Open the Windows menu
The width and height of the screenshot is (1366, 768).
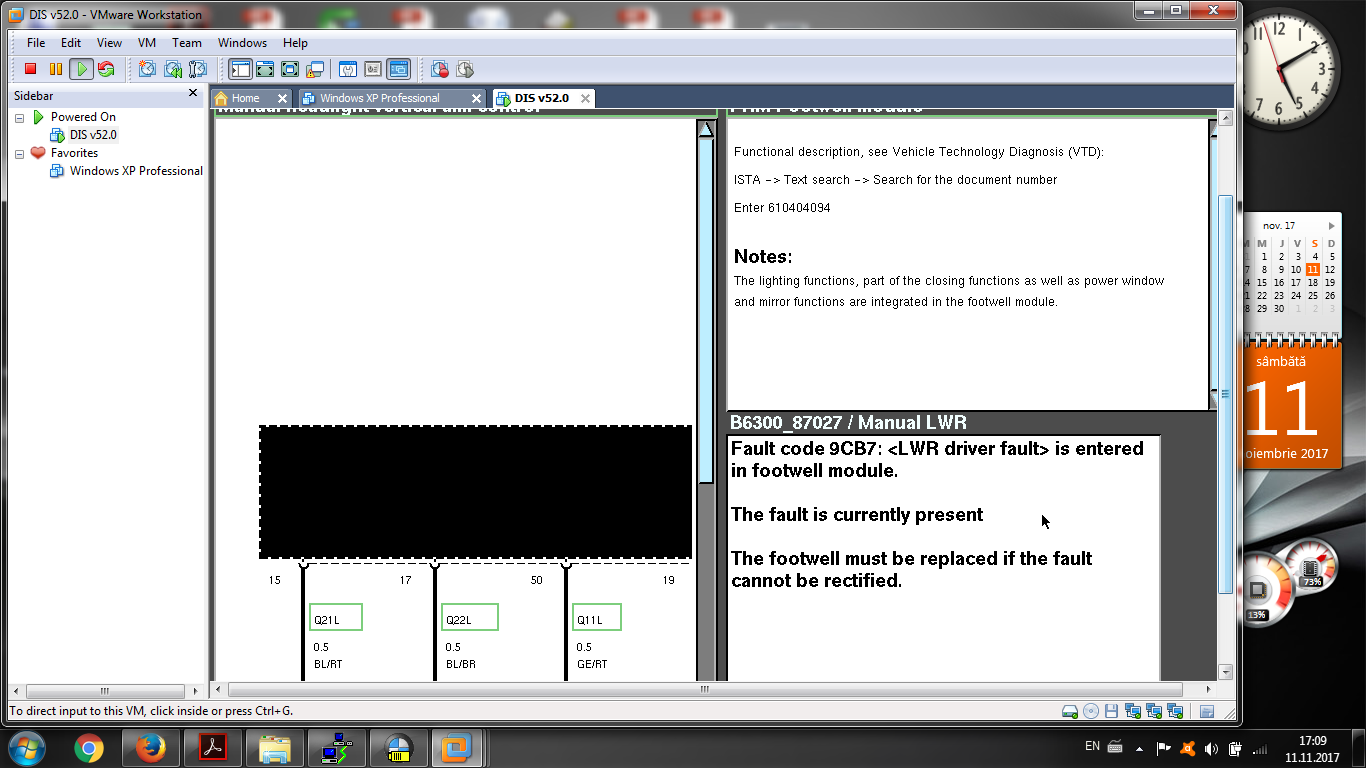242,43
